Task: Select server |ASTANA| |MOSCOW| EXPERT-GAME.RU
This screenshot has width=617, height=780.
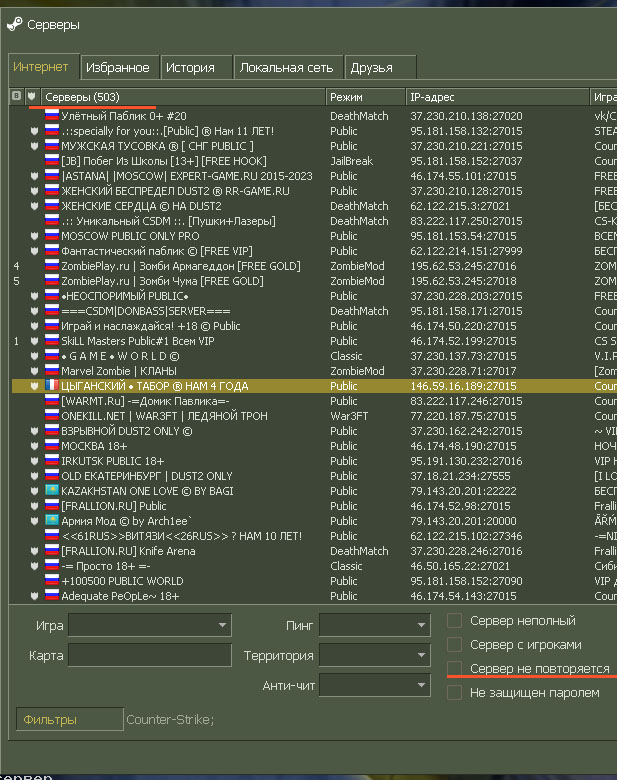Action: 187,176
